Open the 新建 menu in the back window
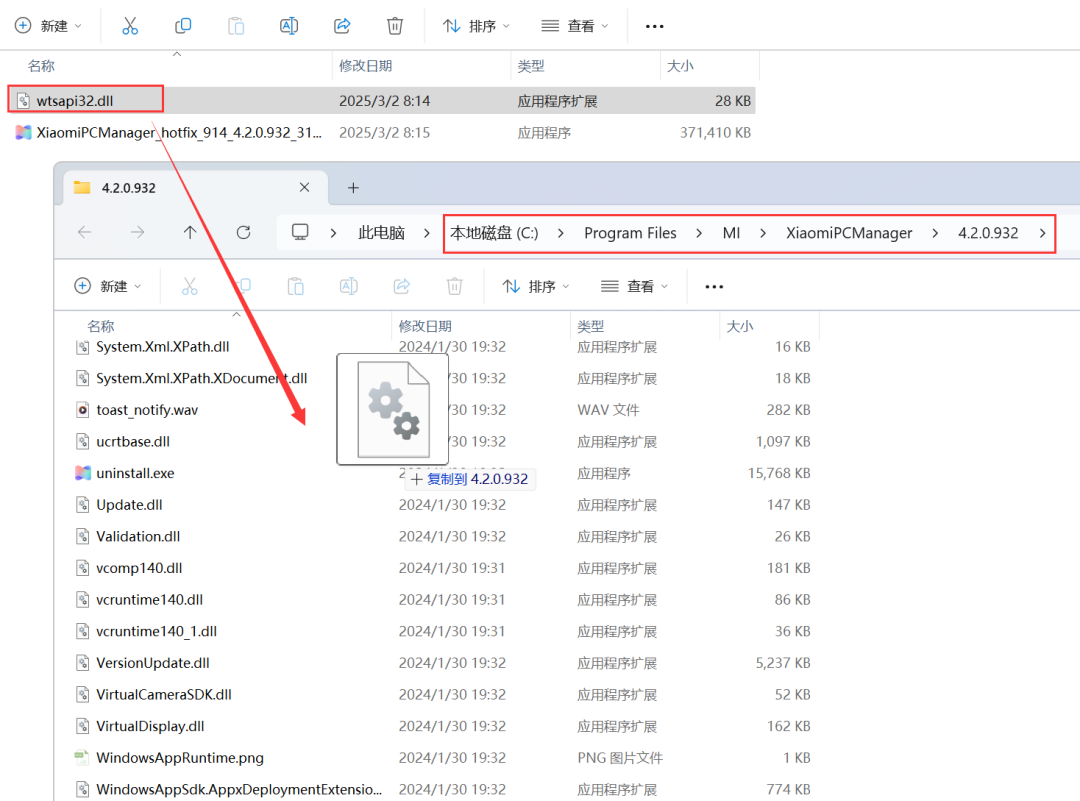 click(x=48, y=26)
